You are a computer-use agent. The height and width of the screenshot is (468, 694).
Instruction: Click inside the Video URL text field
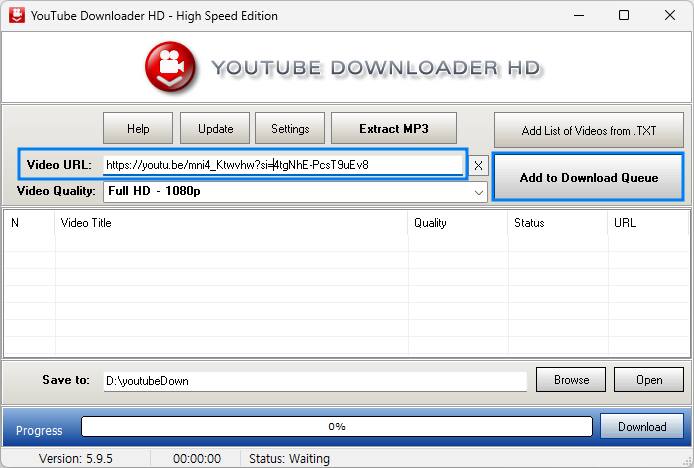click(x=283, y=165)
